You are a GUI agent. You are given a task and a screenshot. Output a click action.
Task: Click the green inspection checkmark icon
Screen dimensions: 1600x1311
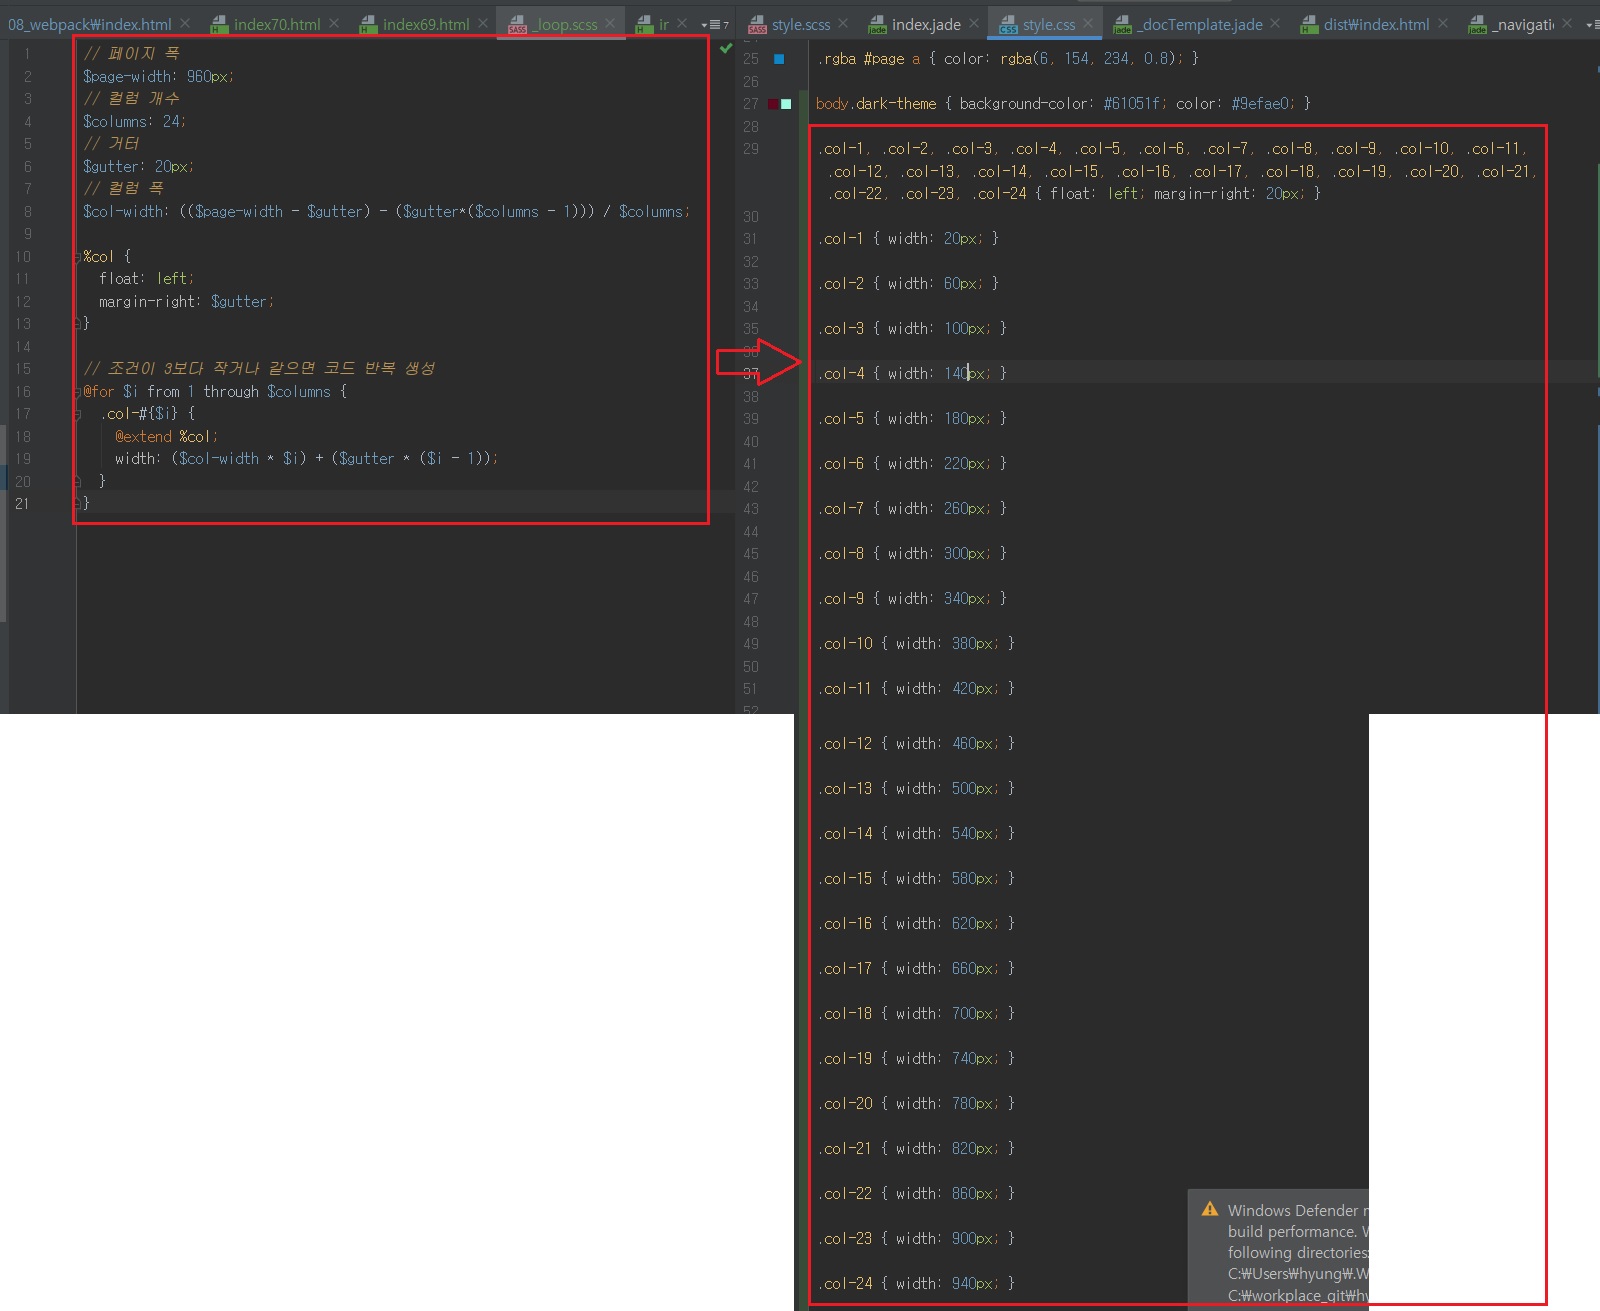(x=726, y=48)
